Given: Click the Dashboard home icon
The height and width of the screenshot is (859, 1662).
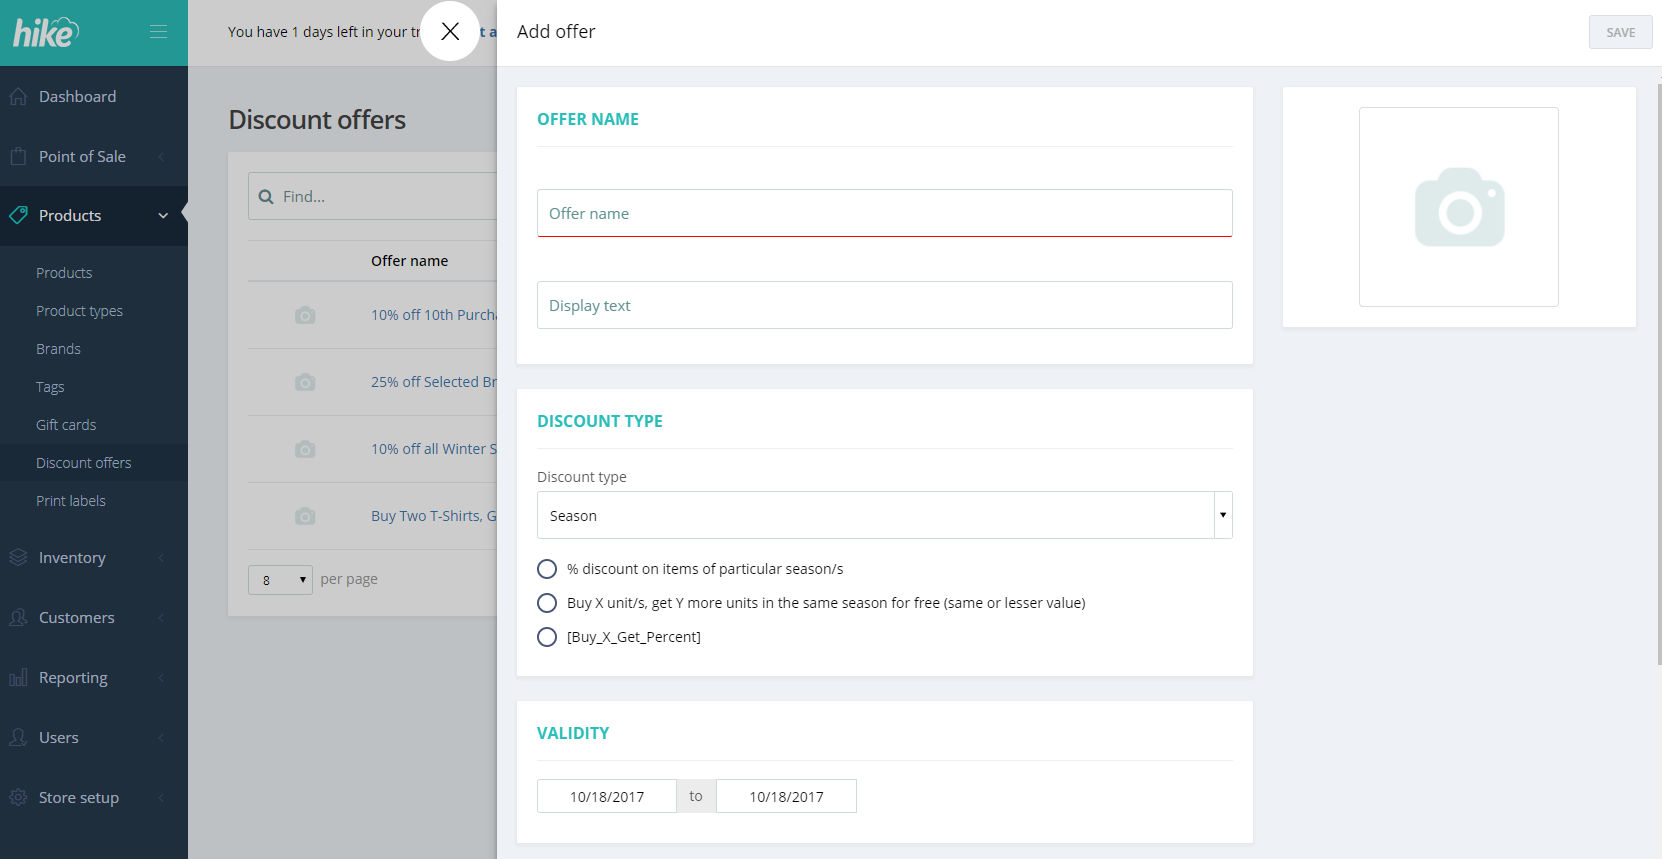Looking at the screenshot, I should 18,97.
